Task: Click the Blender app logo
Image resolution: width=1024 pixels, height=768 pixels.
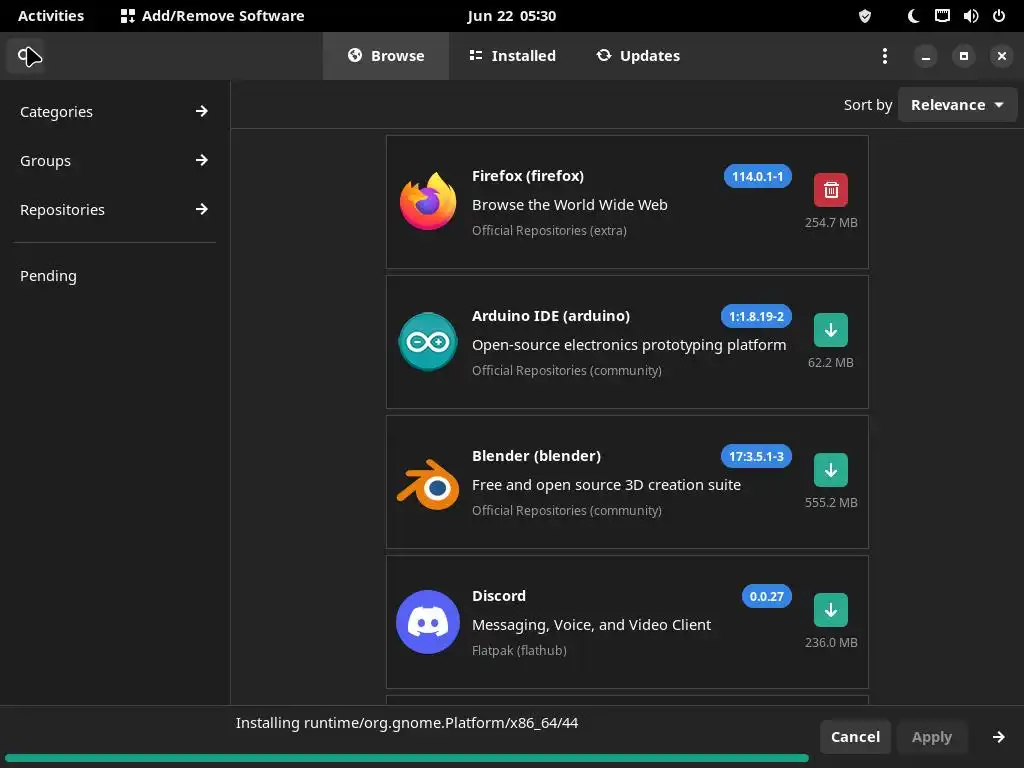Action: click(428, 484)
